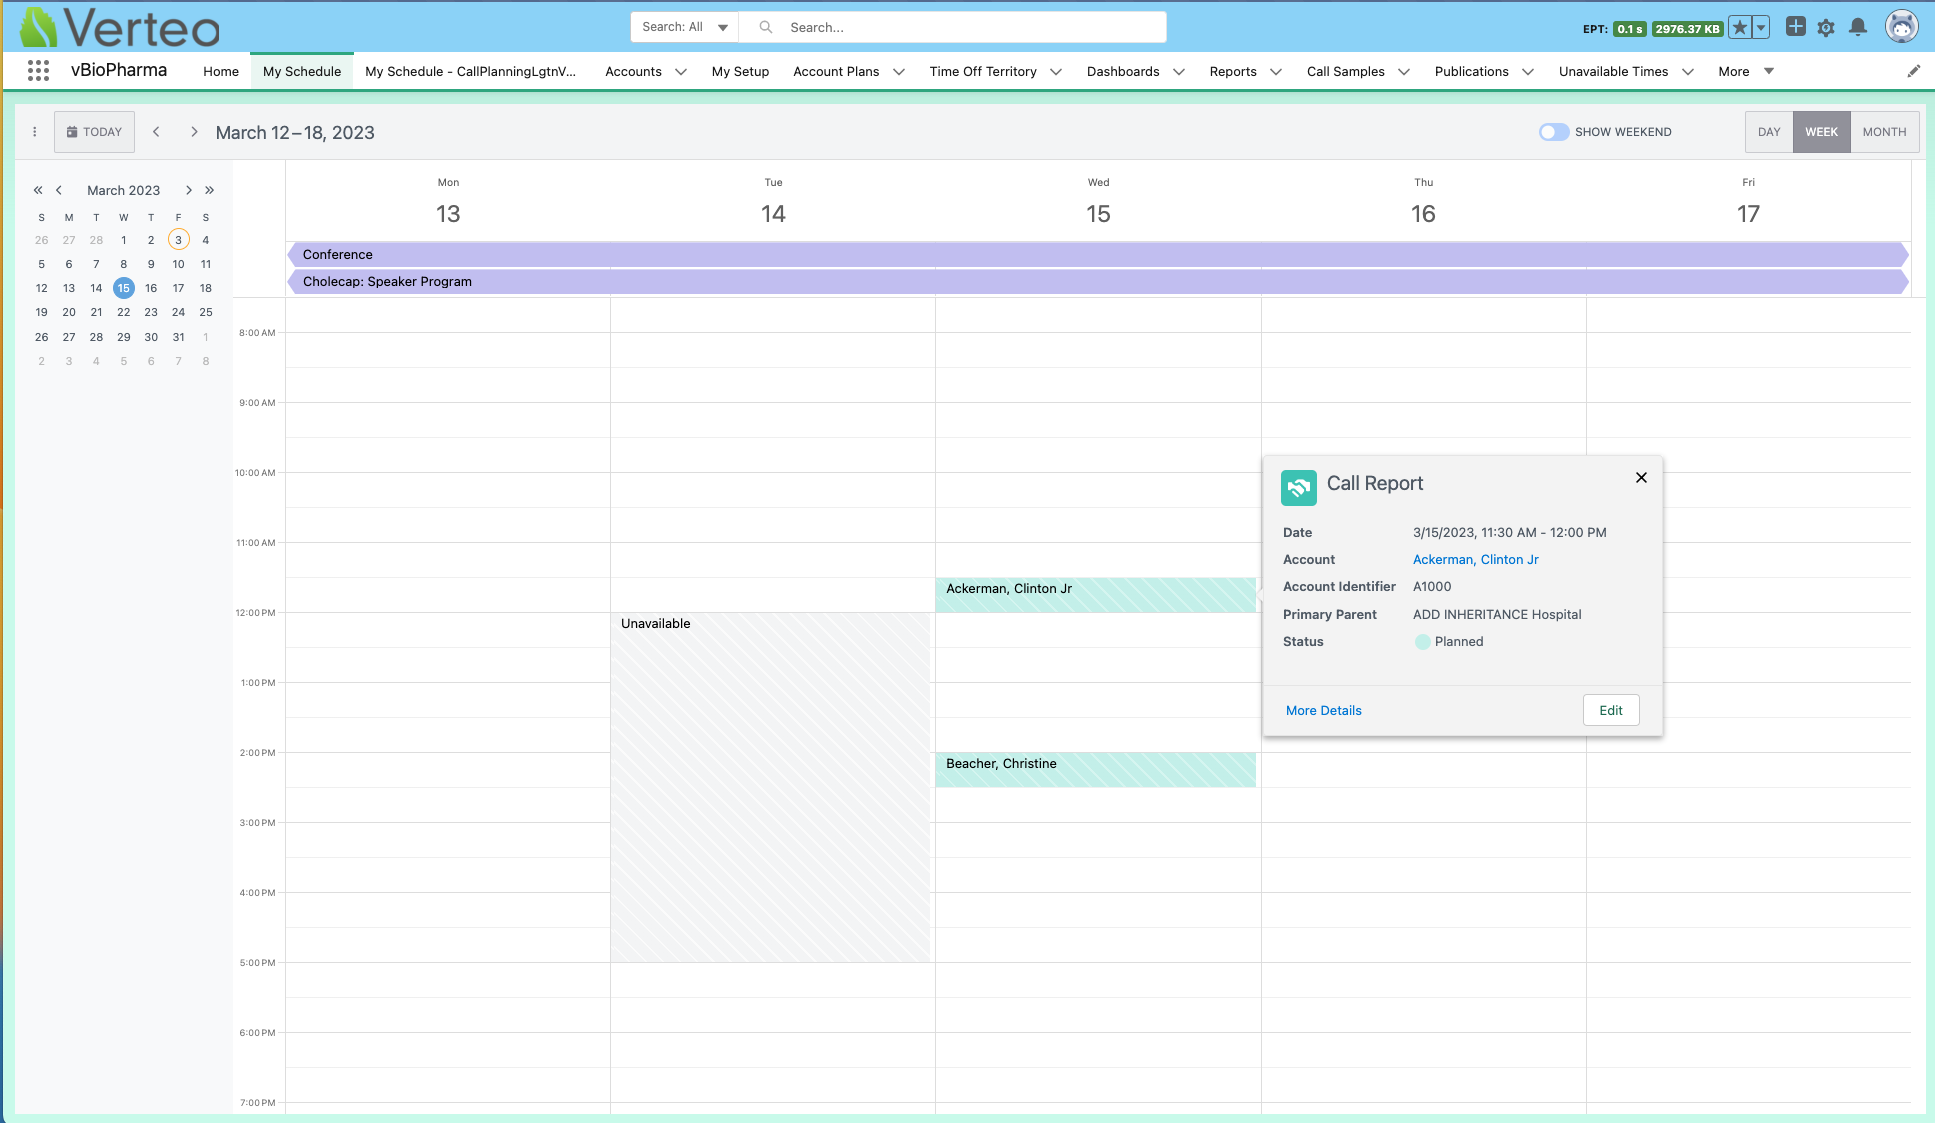The height and width of the screenshot is (1123, 1935).
Task: Toggle the Show Weekend switch
Action: coord(1553,132)
